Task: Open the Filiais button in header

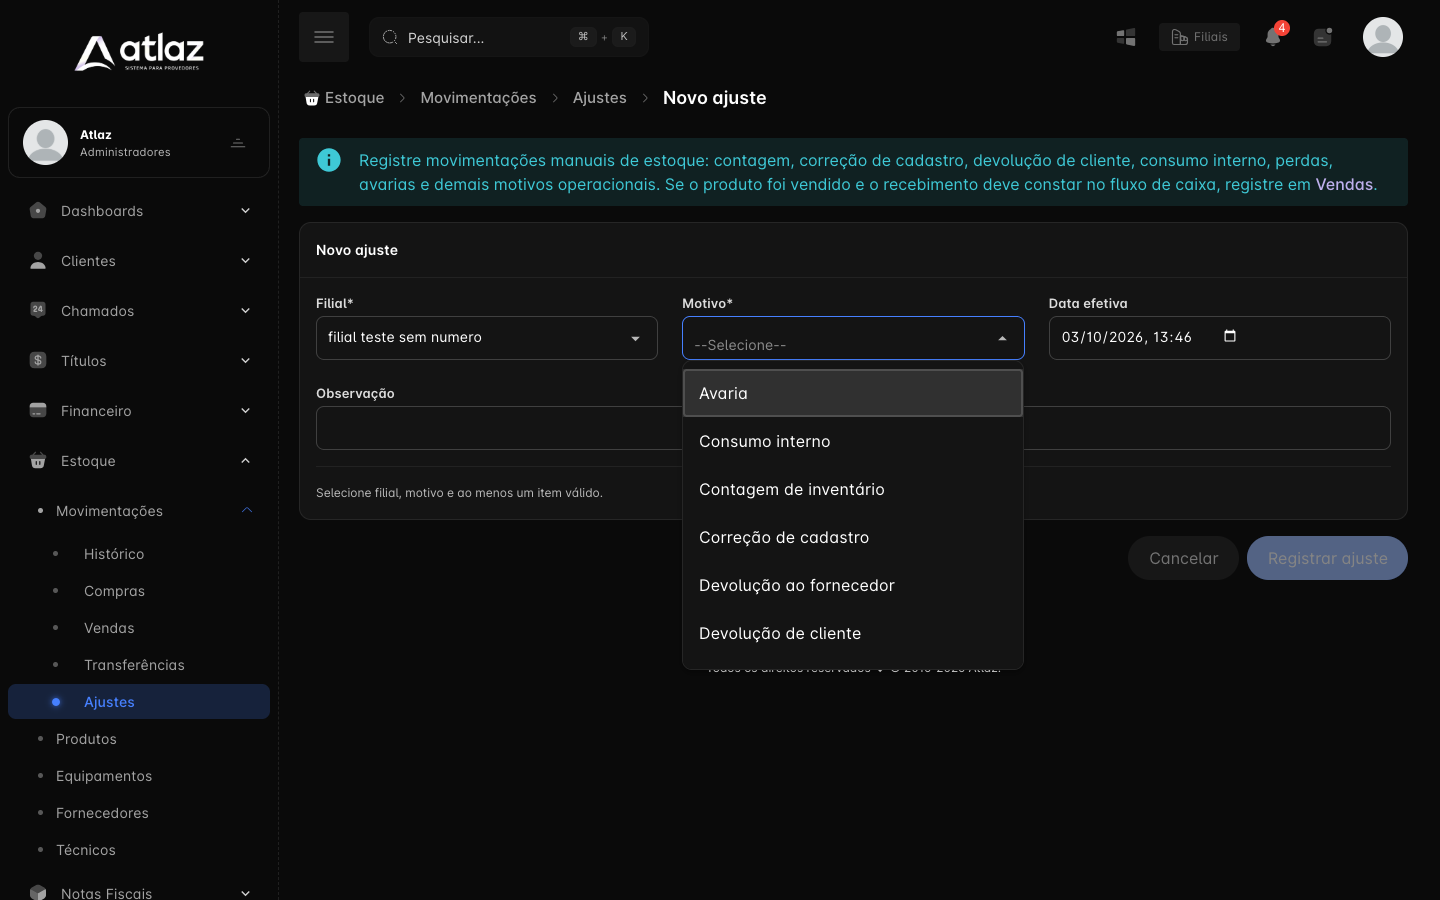Action: tap(1199, 37)
